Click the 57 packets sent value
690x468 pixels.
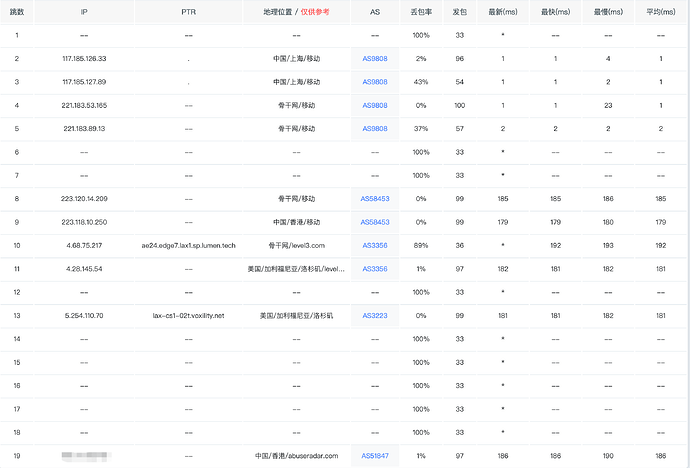click(459, 128)
